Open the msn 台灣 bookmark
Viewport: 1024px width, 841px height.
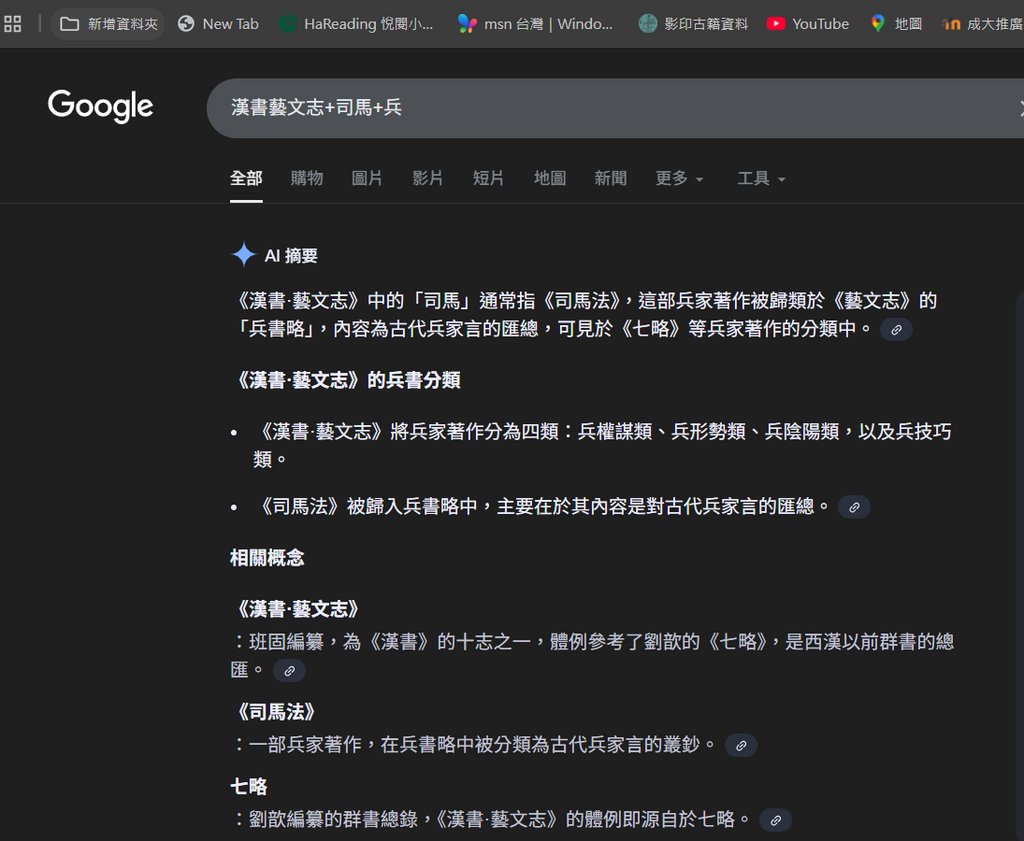point(536,23)
